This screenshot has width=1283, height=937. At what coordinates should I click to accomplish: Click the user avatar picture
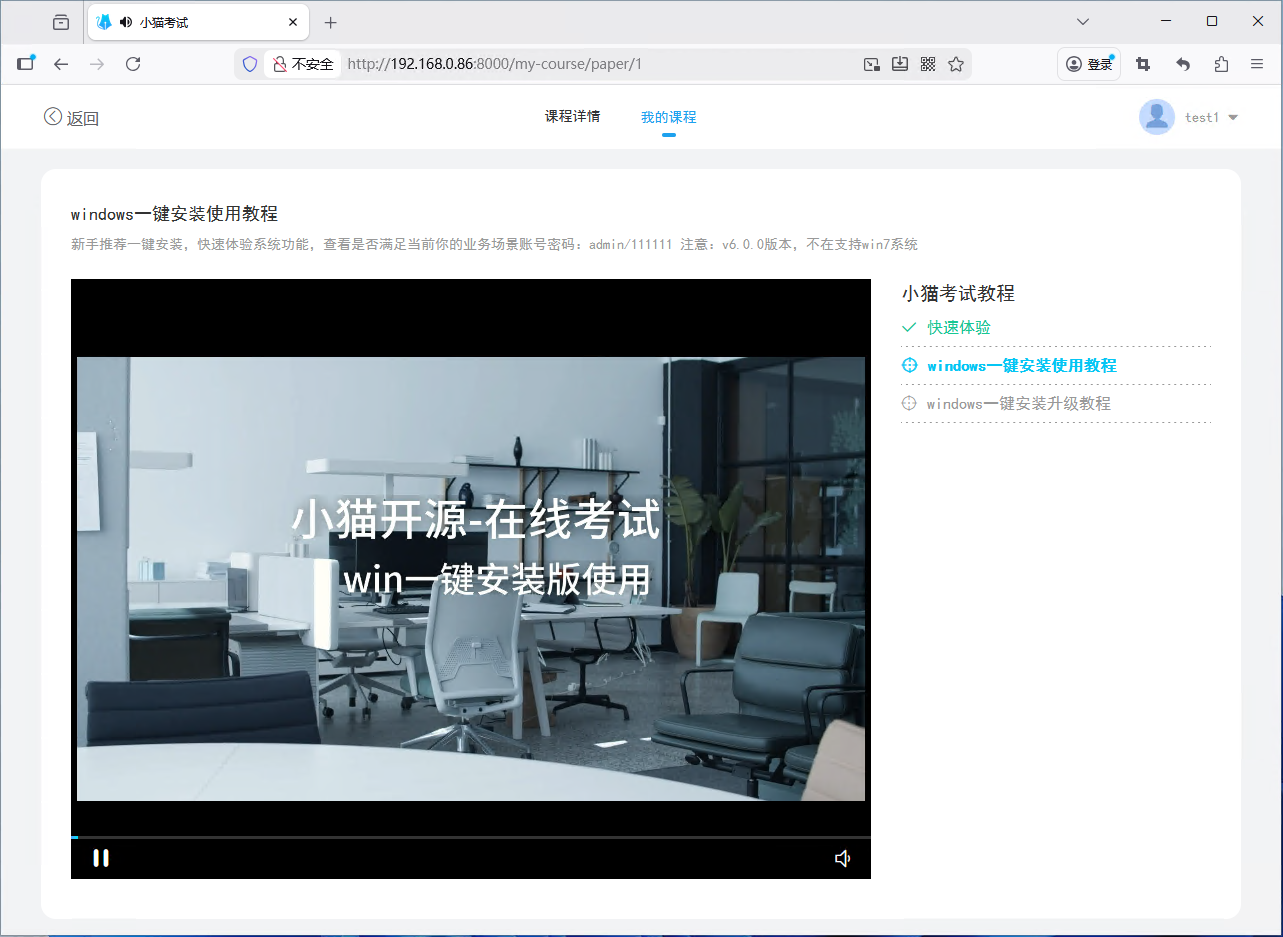[x=1157, y=117]
